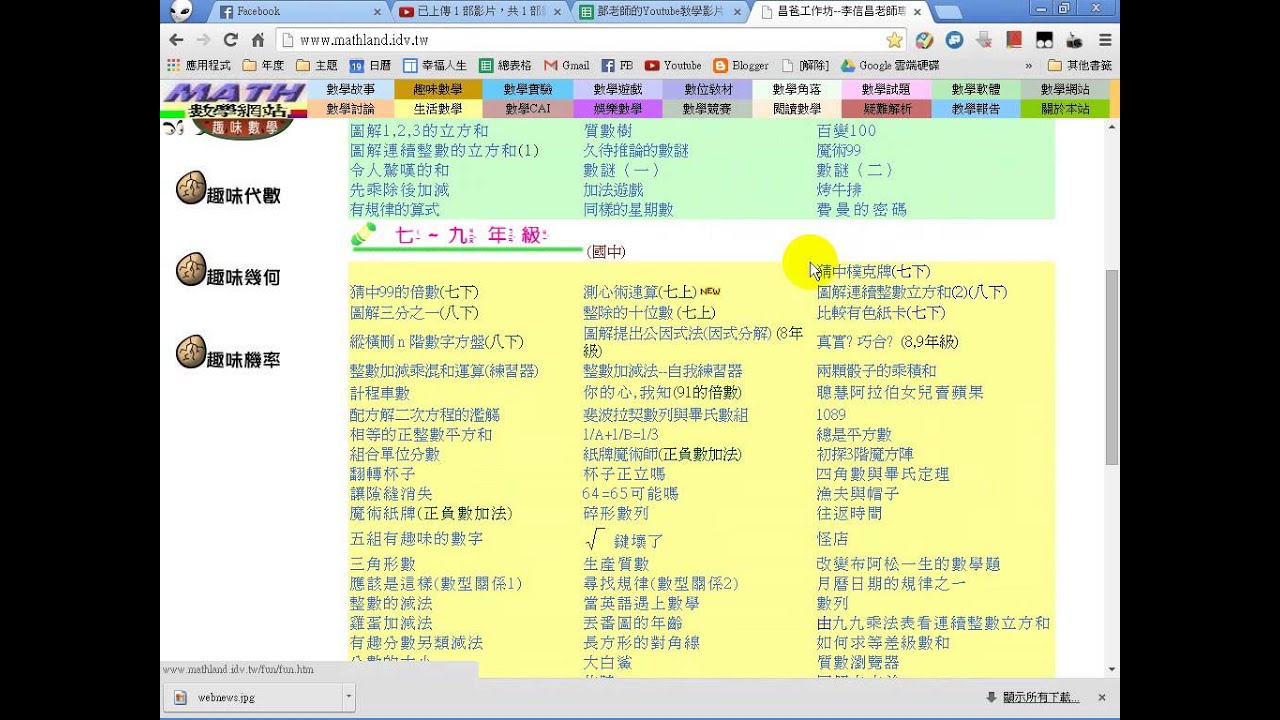The image size is (1280, 720).
Task: Click the 趣味機率 walnut sidebar item
Action: point(228,354)
